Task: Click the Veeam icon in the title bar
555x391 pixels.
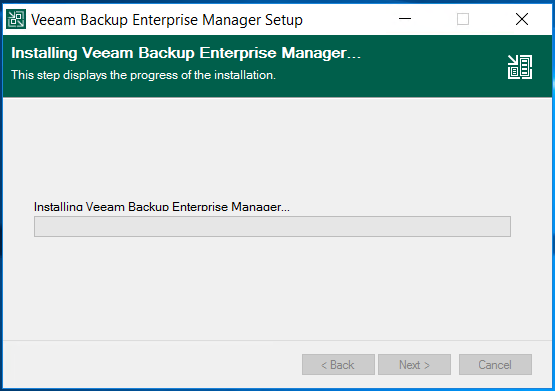Action: tap(16, 19)
